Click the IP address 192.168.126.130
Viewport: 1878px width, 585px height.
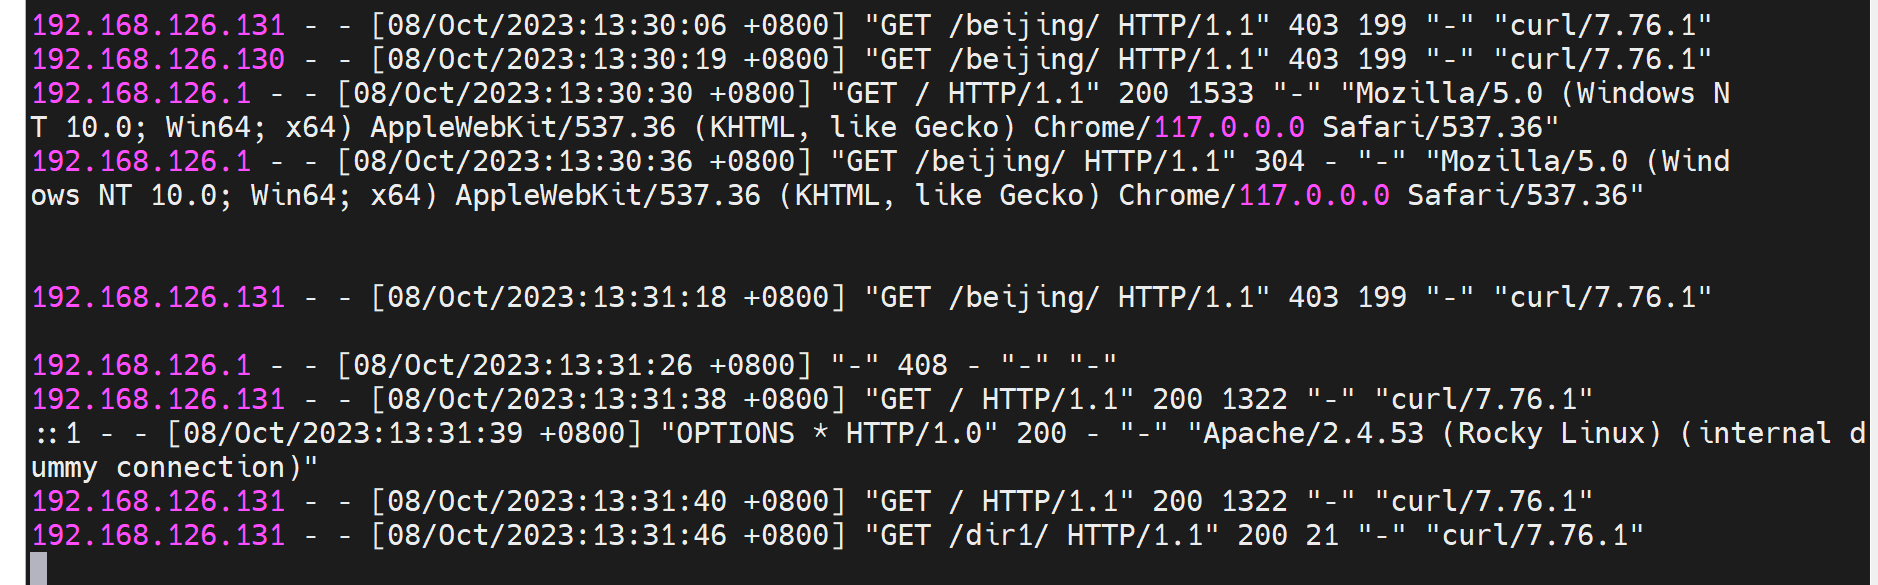point(158,59)
